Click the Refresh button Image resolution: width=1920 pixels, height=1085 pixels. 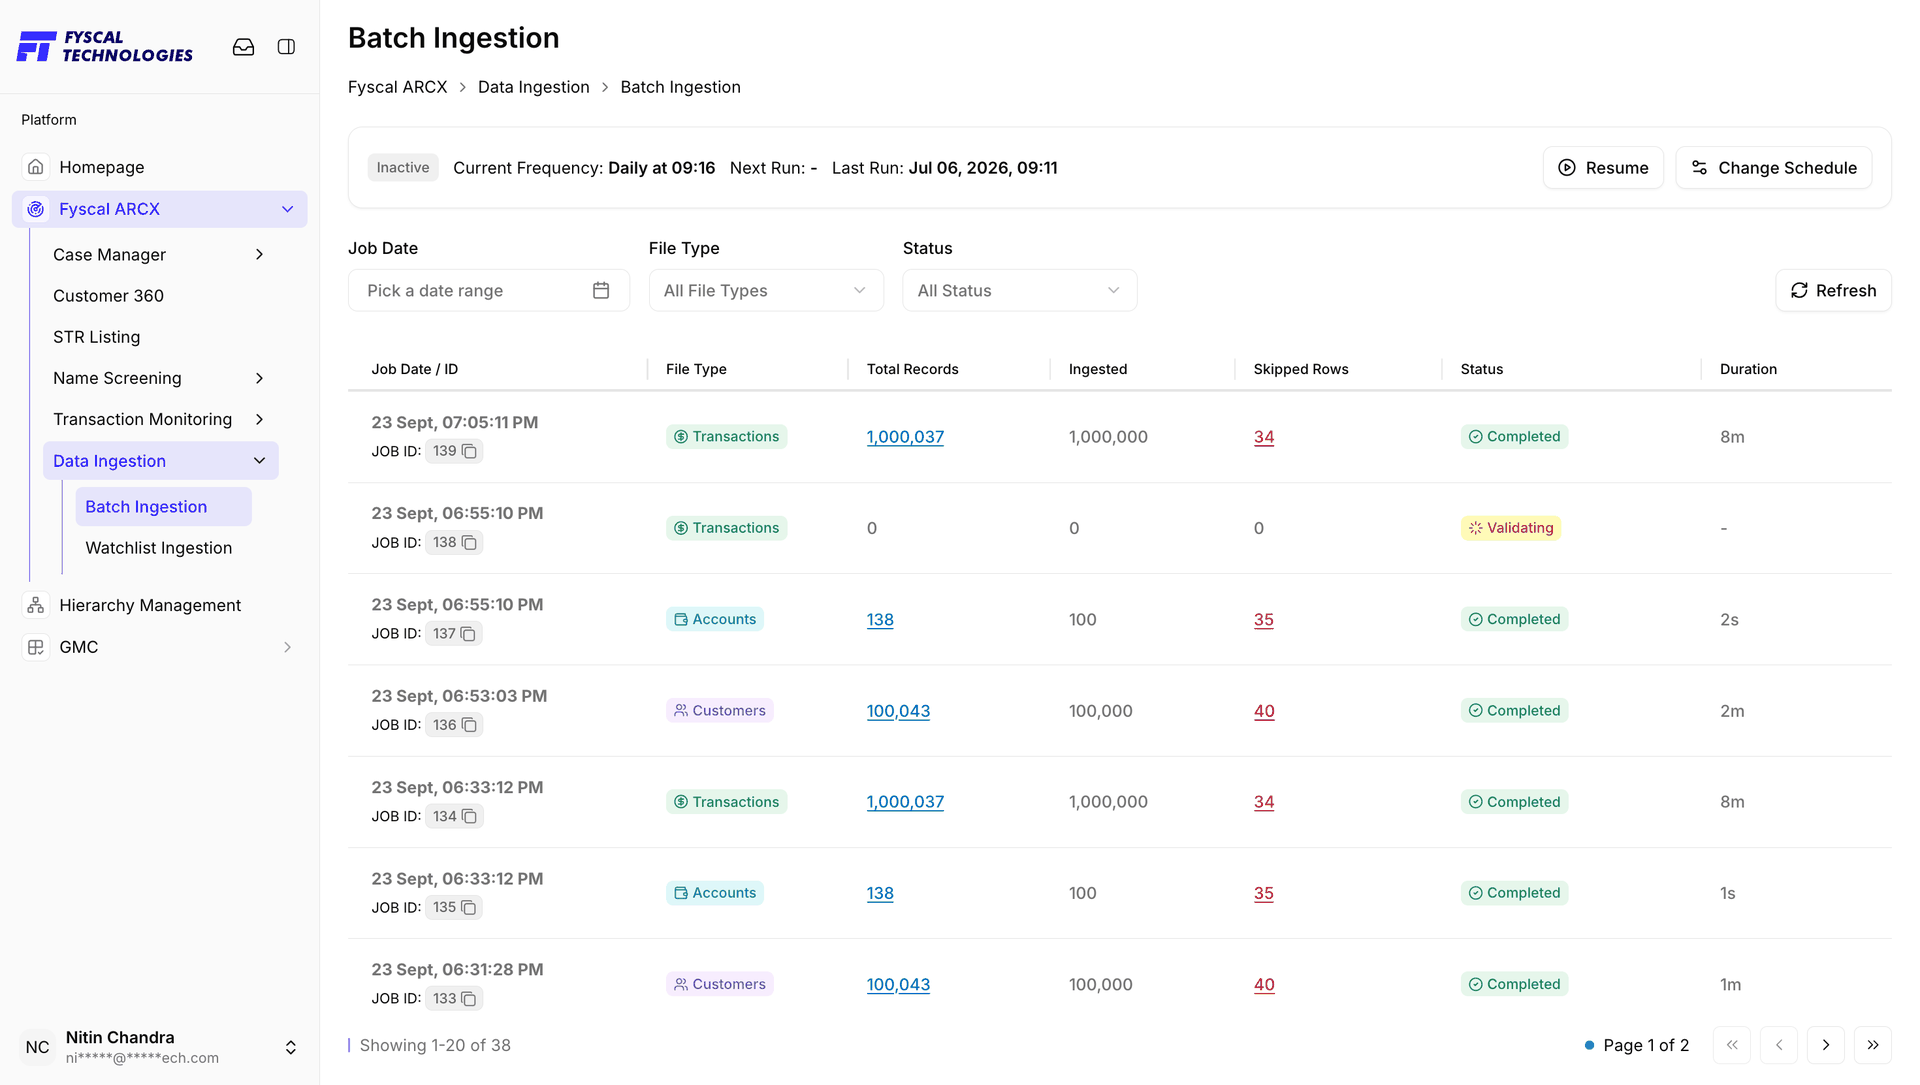coord(1833,290)
